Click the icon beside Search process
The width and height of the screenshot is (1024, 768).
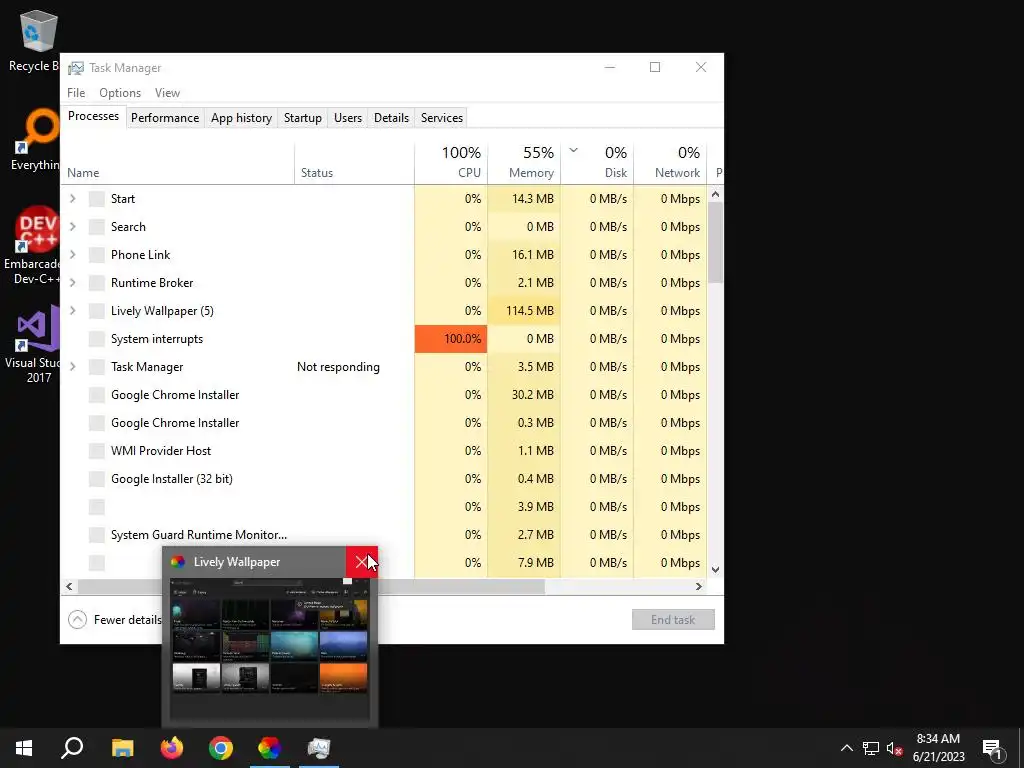97,227
